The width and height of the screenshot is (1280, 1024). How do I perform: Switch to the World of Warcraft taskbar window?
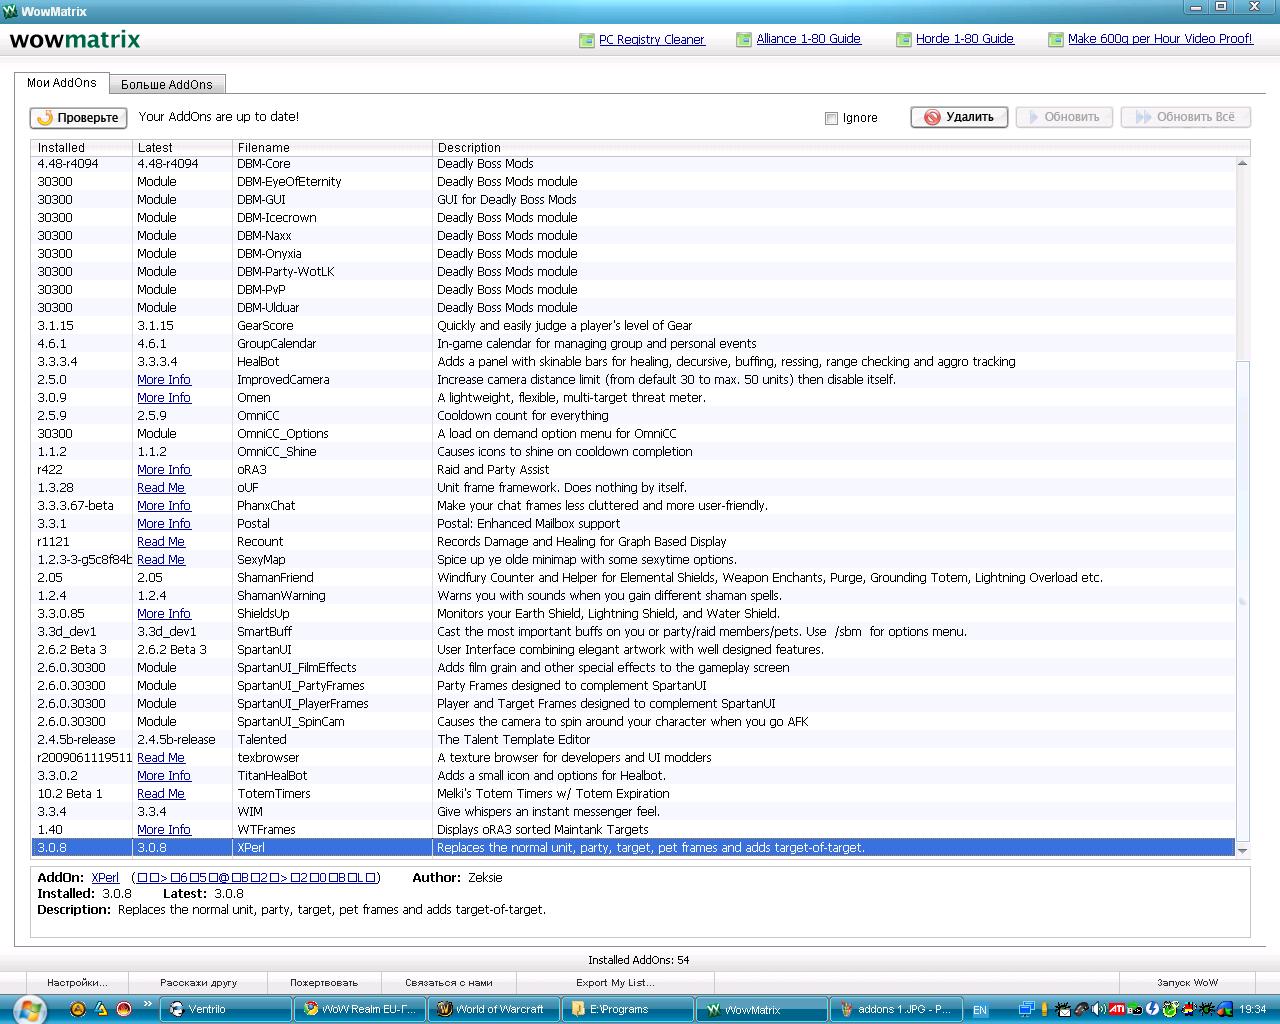(495, 1009)
